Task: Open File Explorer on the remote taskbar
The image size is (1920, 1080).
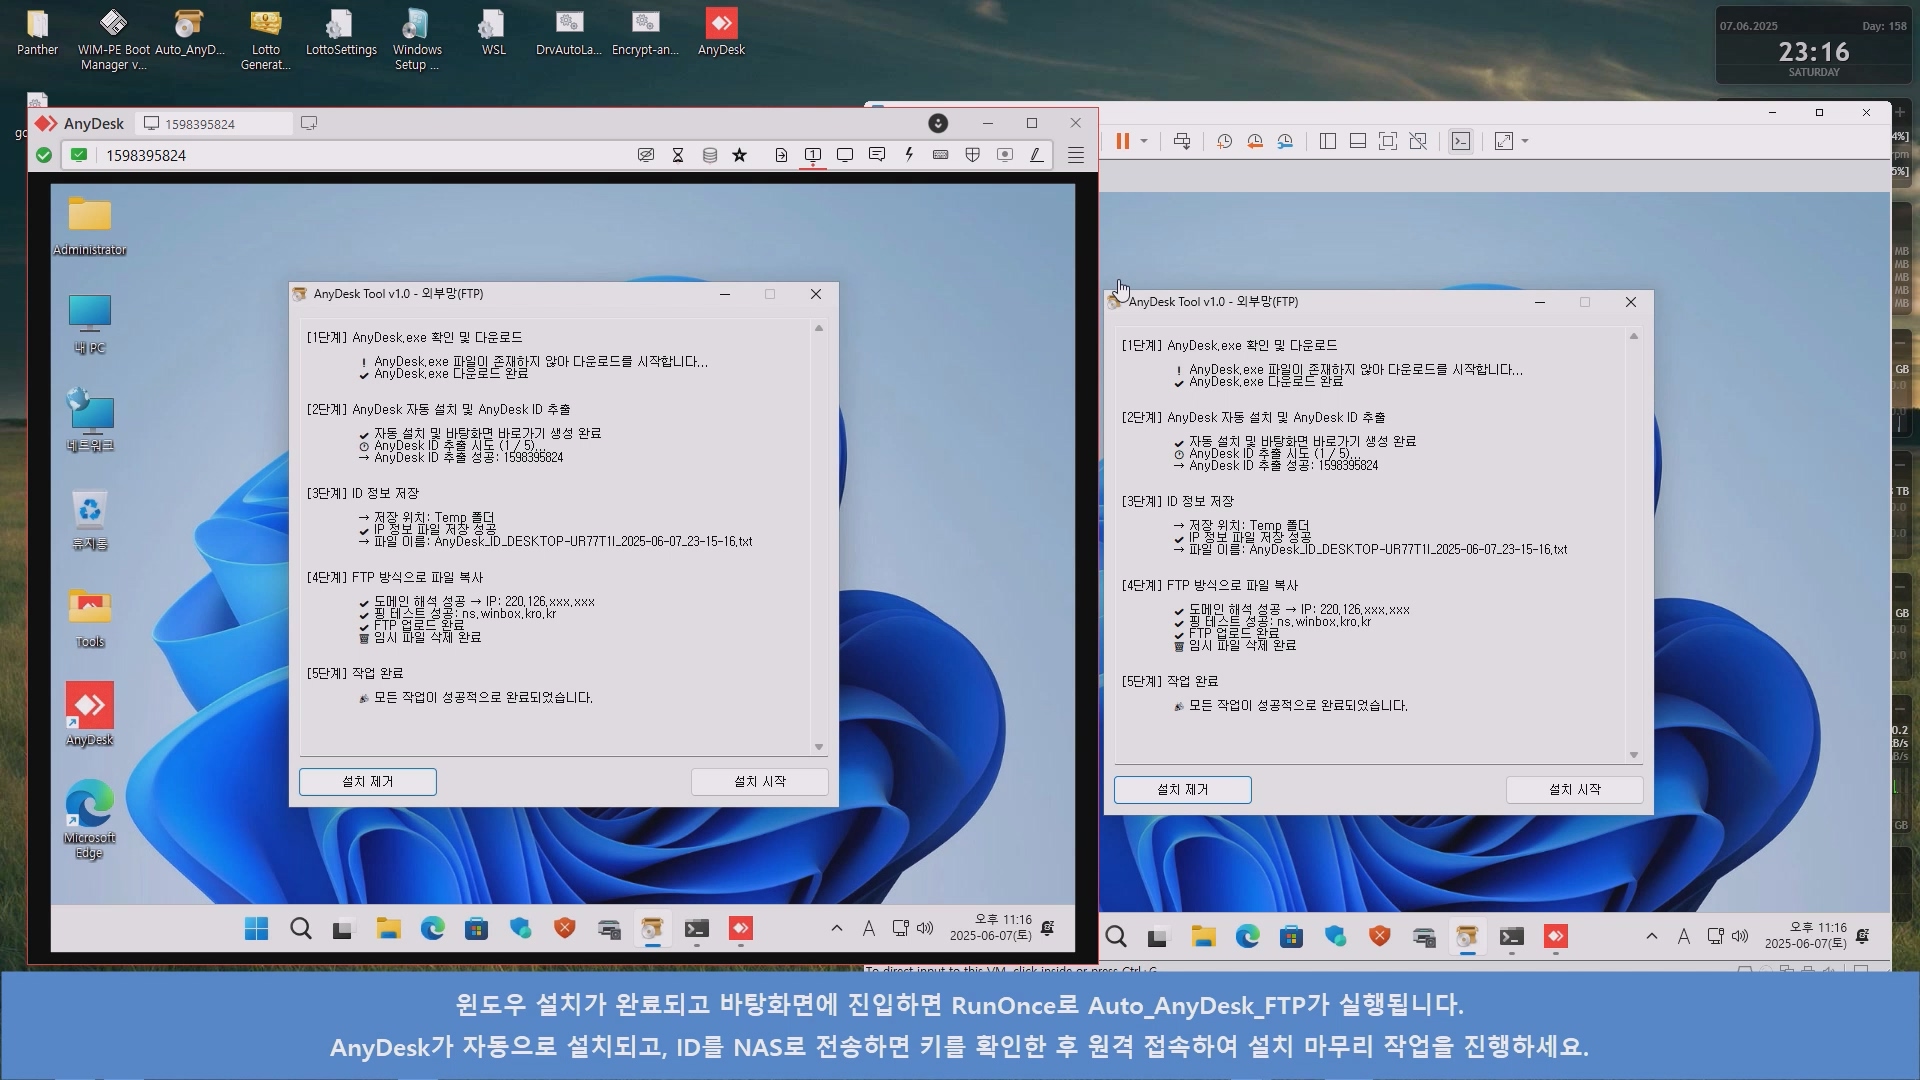Action: coord(389,929)
